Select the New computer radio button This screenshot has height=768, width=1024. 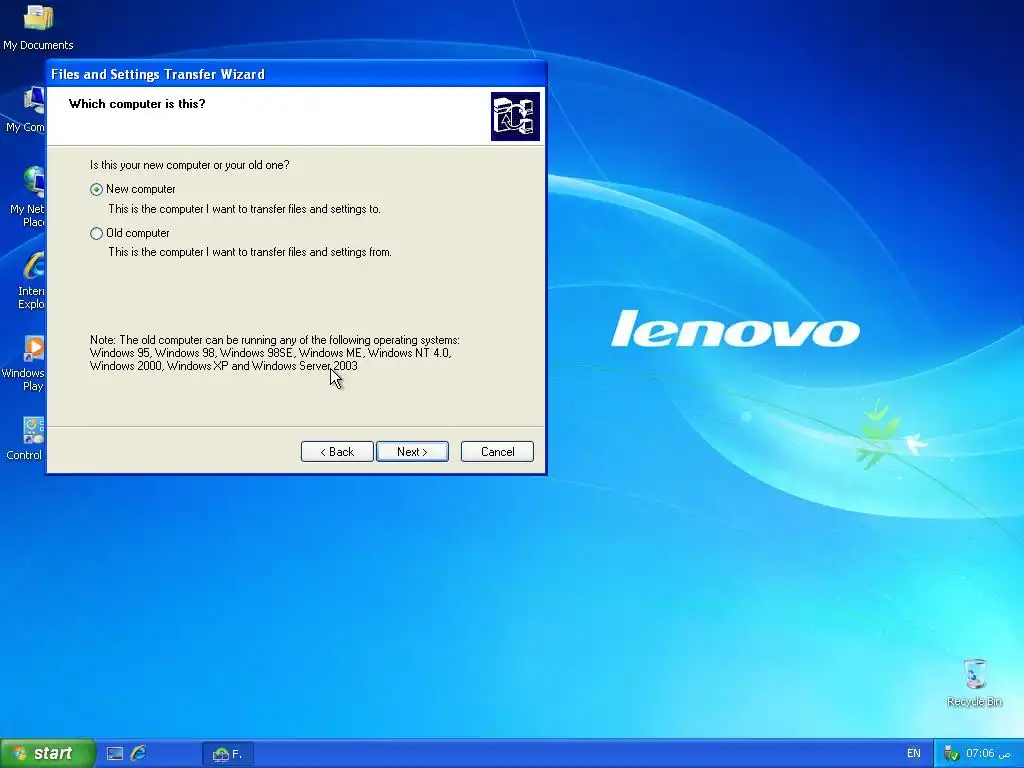pyautogui.click(x=97, y=189)
